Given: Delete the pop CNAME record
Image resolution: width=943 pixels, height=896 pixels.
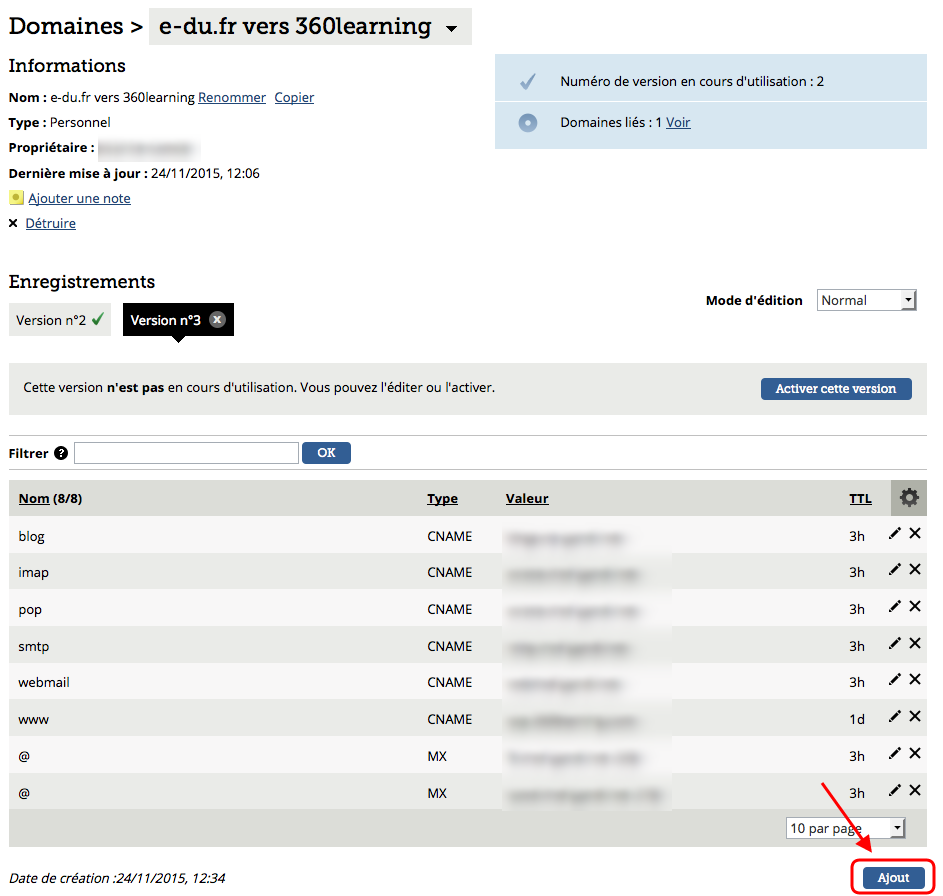Looking at the screenshot, I should point(915,607).
